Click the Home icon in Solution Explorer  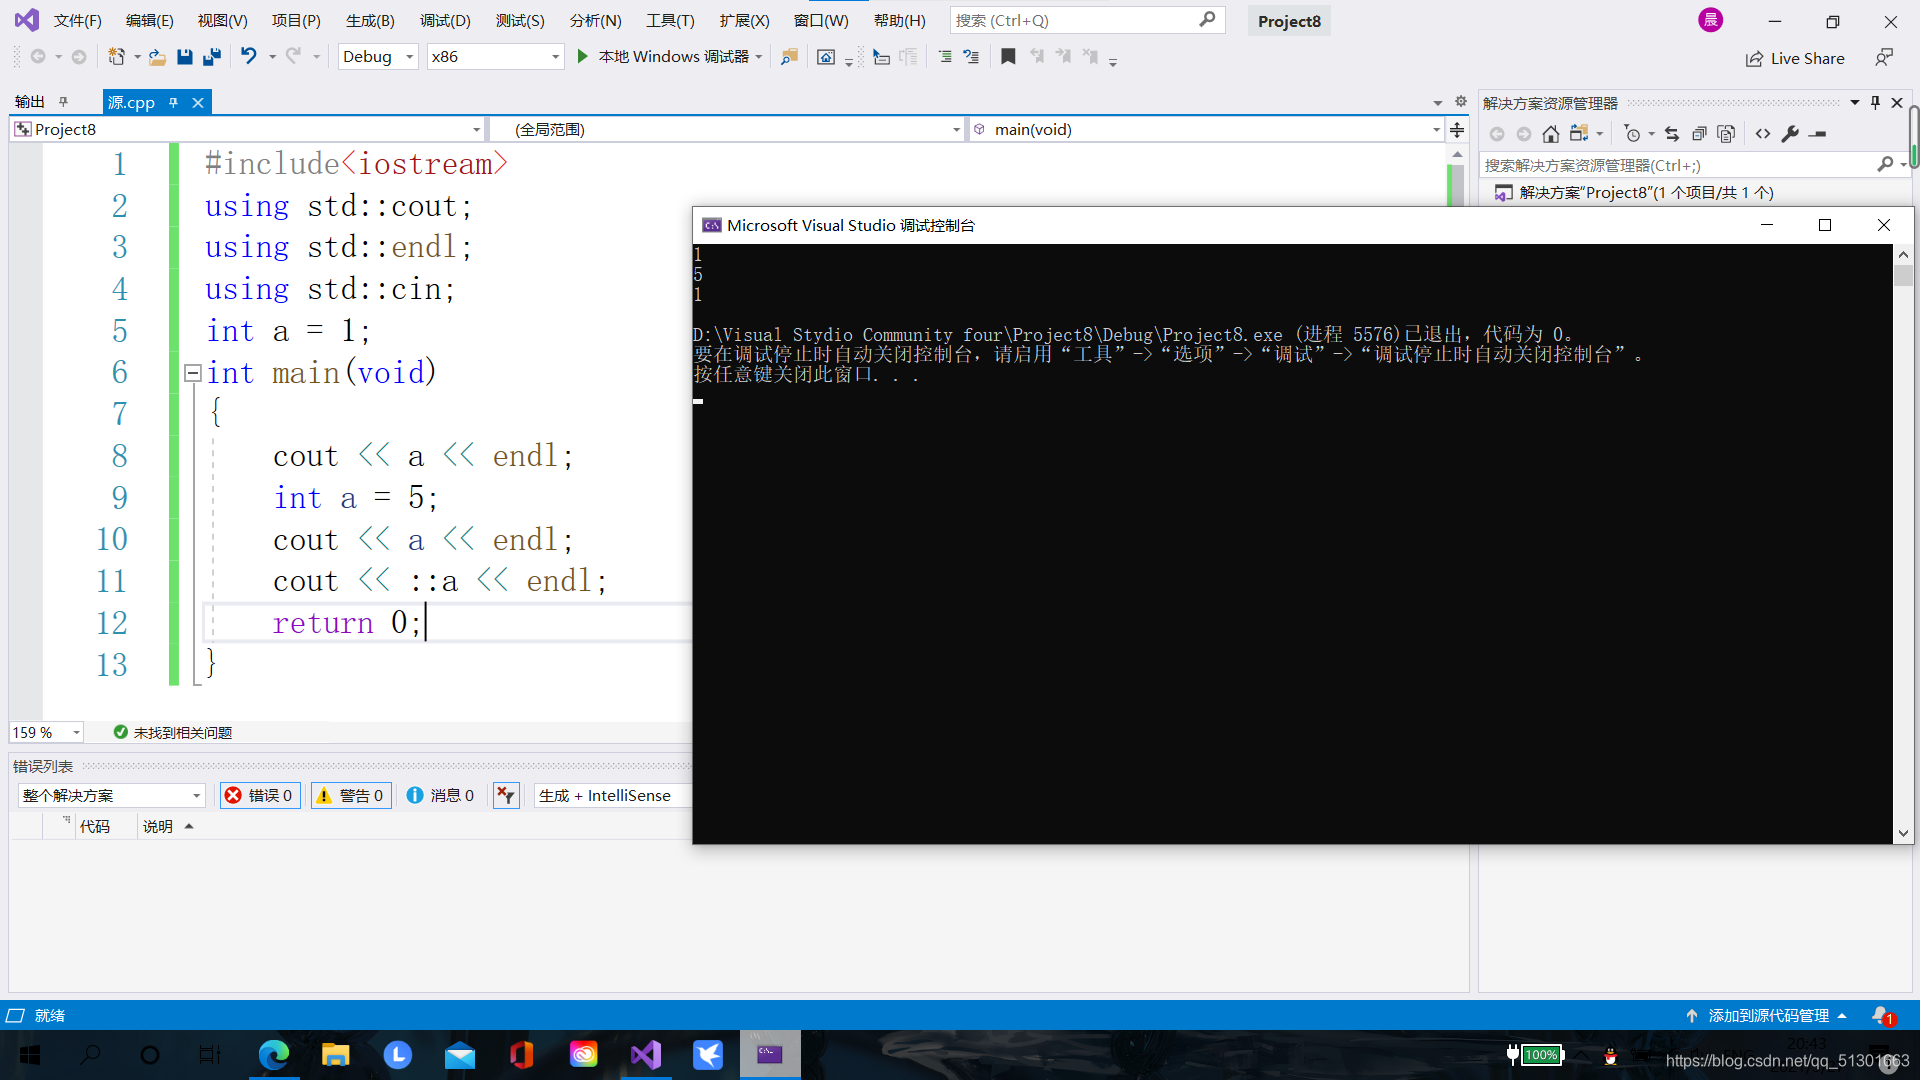click(1551, 134)
